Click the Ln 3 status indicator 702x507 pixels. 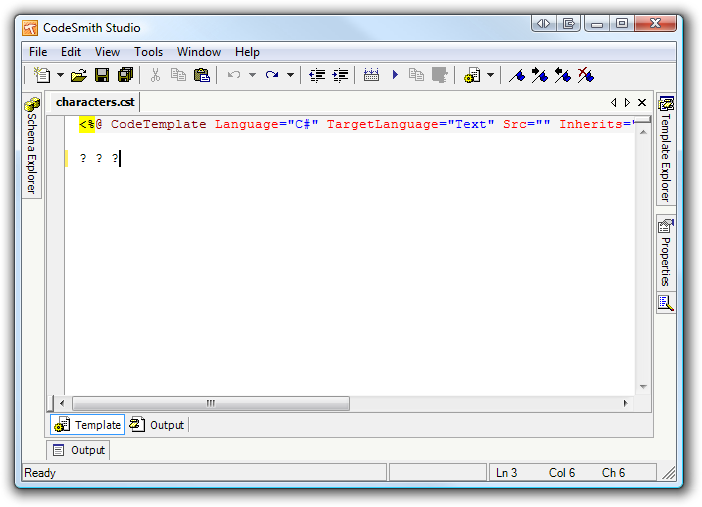click(x=506, y=473)
